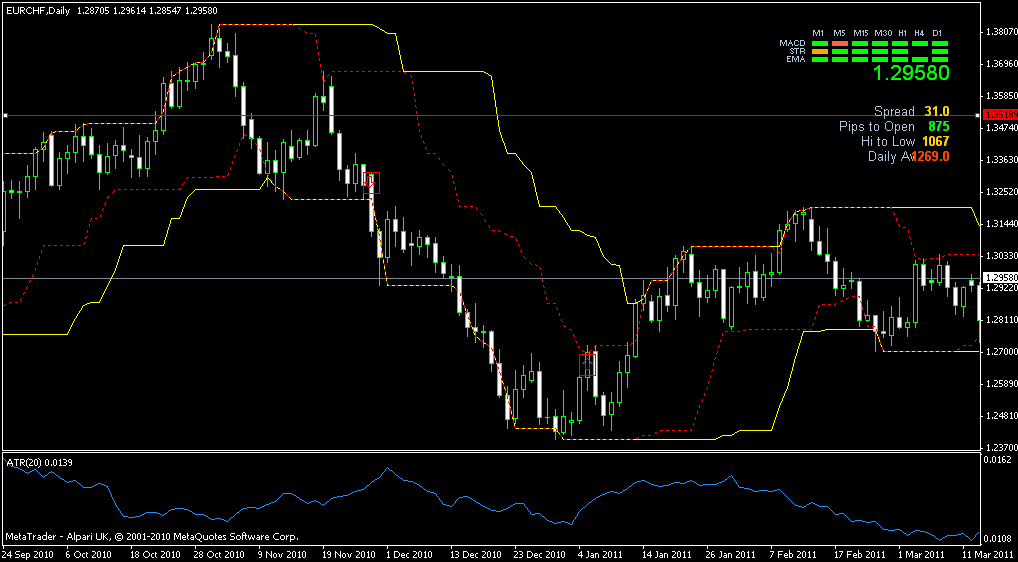Click the green MACD M30 signal bar

point(880,43)
